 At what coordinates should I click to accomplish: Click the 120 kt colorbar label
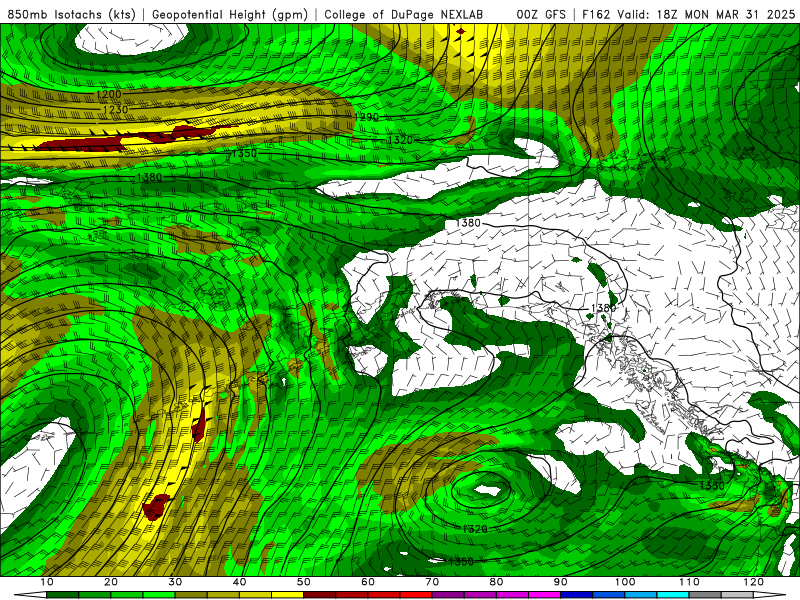click(x=753, y=582)
